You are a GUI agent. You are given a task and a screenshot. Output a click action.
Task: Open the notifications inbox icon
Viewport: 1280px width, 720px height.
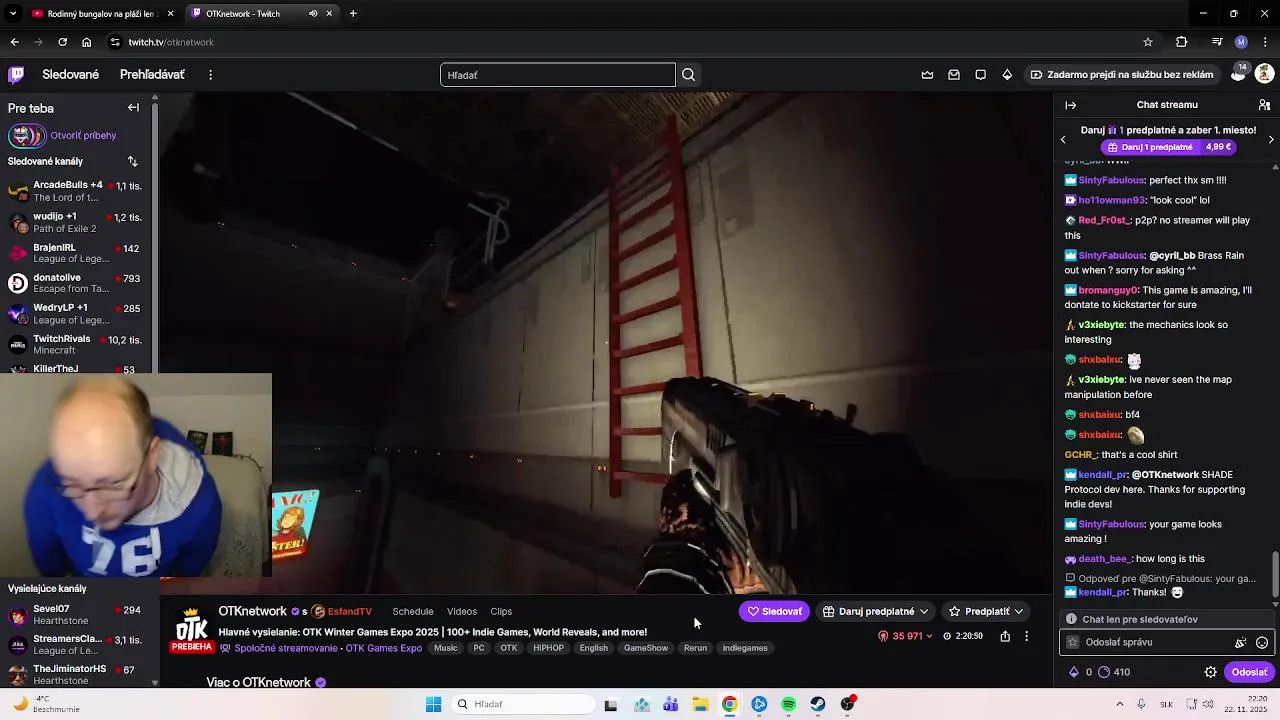coord(954,75)
